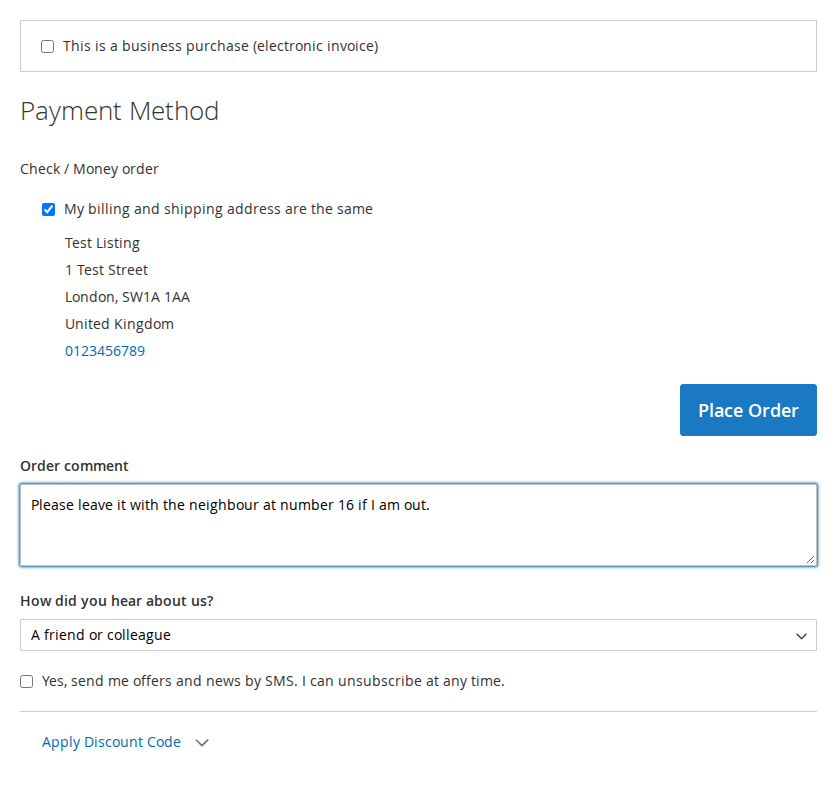This screenshot has width=836, height=792.
Task: Click the 'United Kingdom' country line
Action: [x=119, y=324]
